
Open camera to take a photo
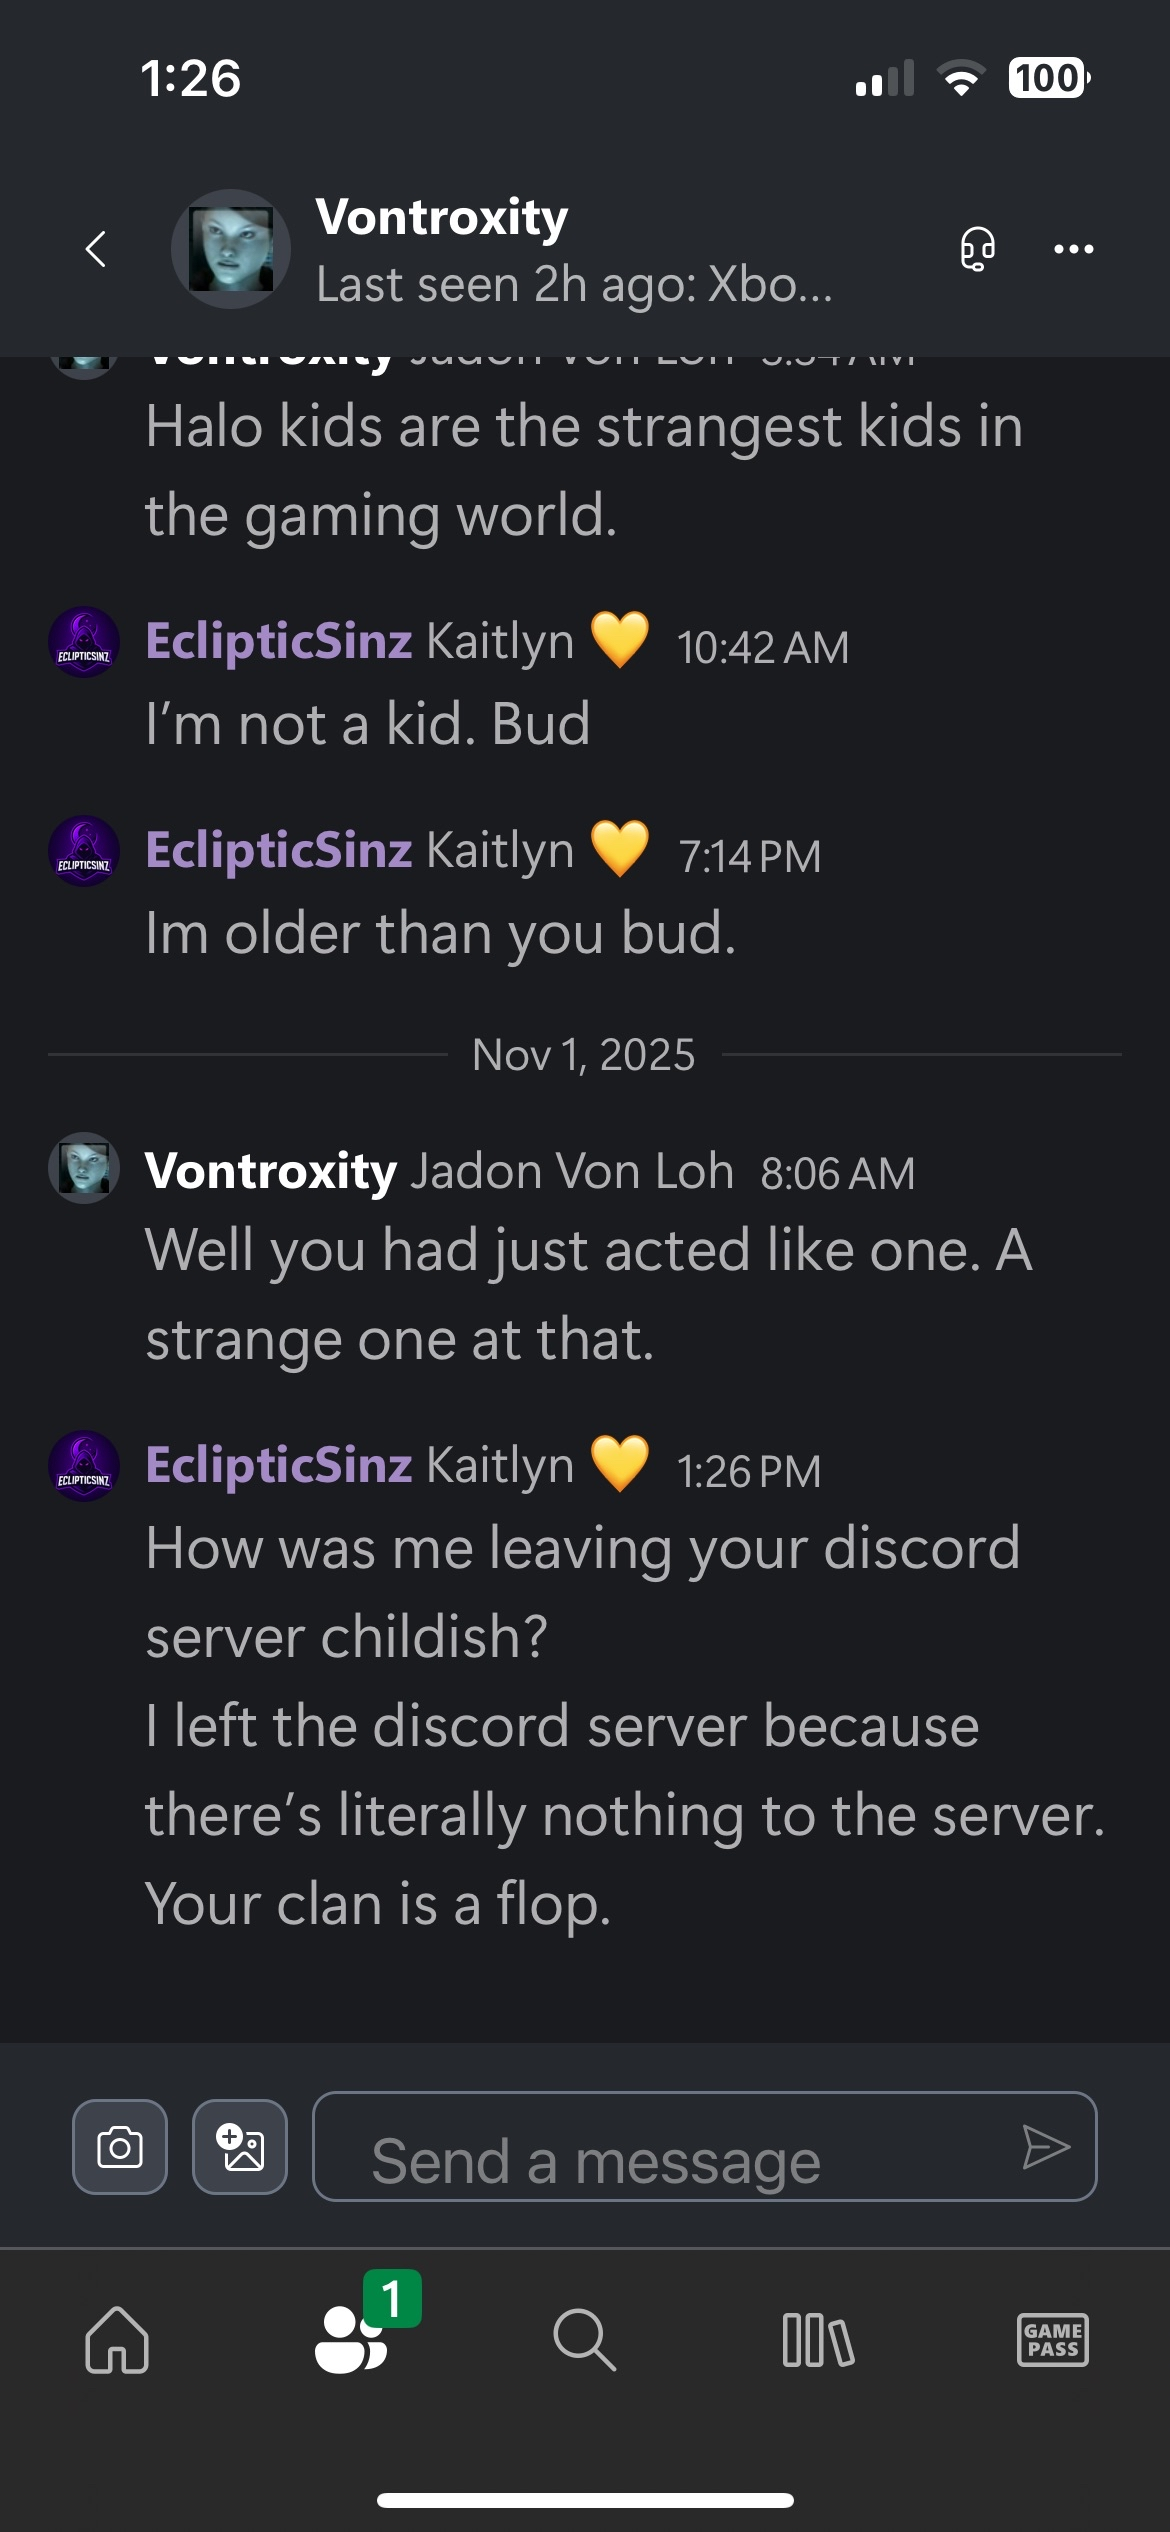click(x=120, y=2147)
